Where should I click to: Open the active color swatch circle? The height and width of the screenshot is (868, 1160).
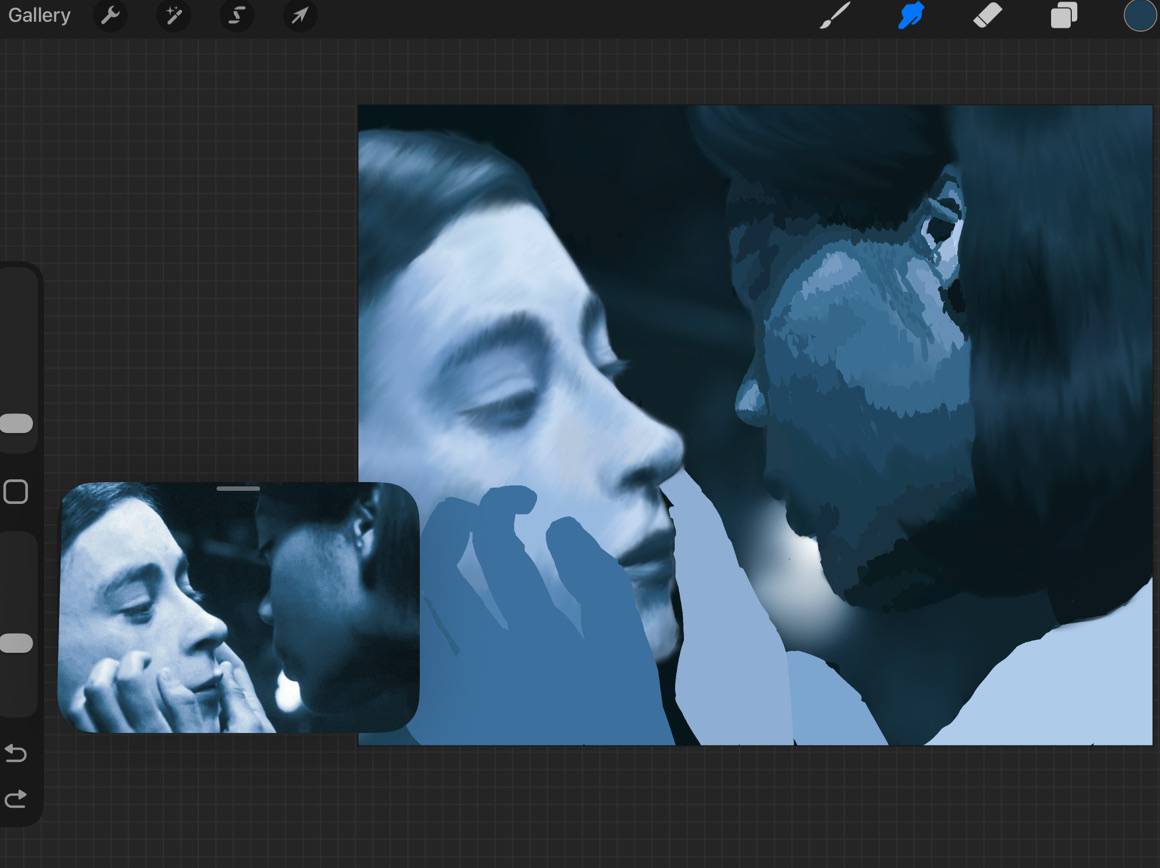click(x=1139, y=16)
